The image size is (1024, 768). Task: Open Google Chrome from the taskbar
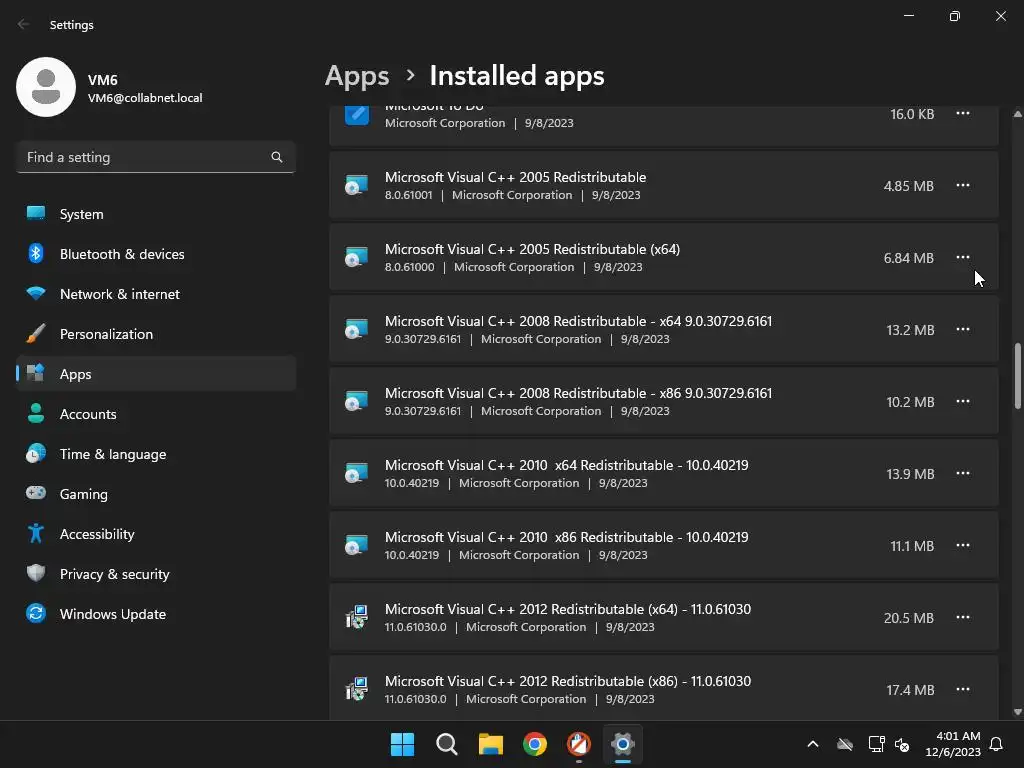coord(535,744)
